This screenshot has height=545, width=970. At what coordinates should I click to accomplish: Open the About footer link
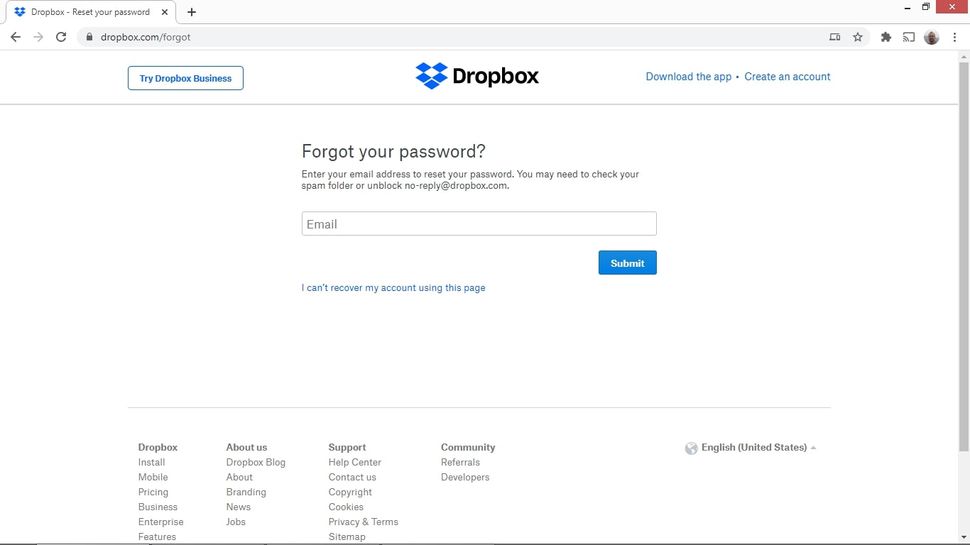239,477
